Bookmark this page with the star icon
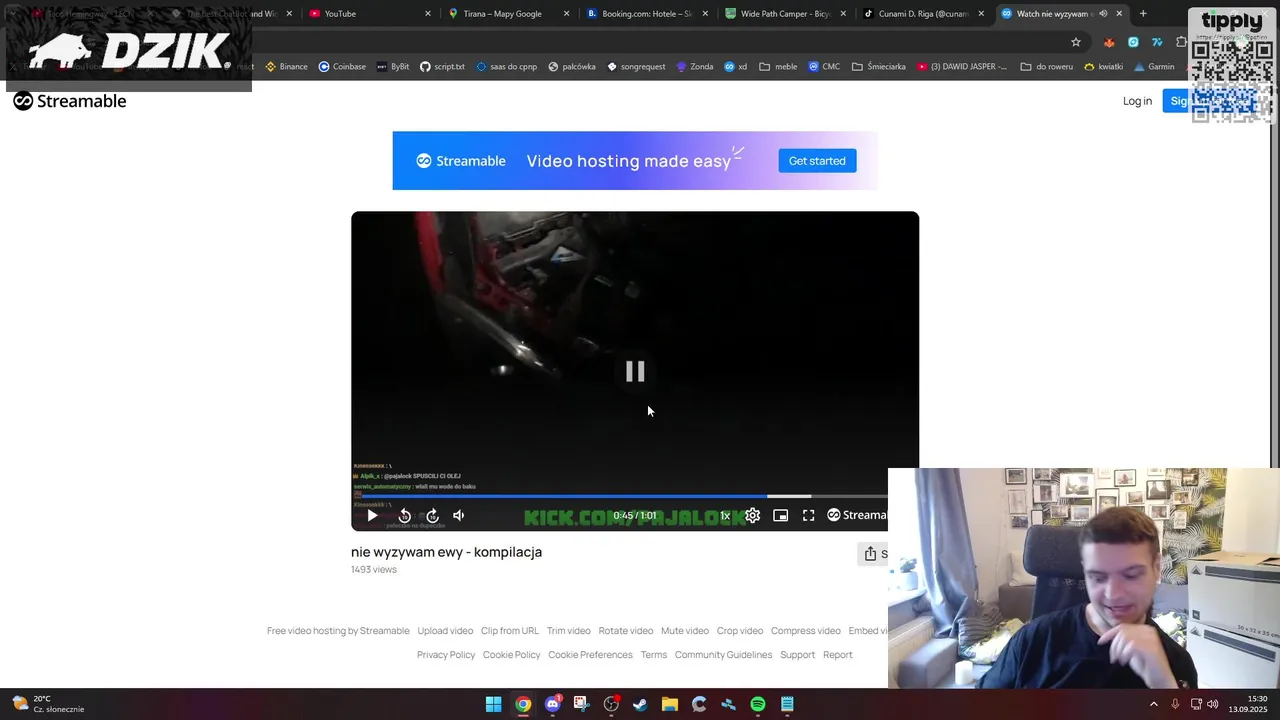Viewport: 1280px width, 720px height. point(1076,42)
